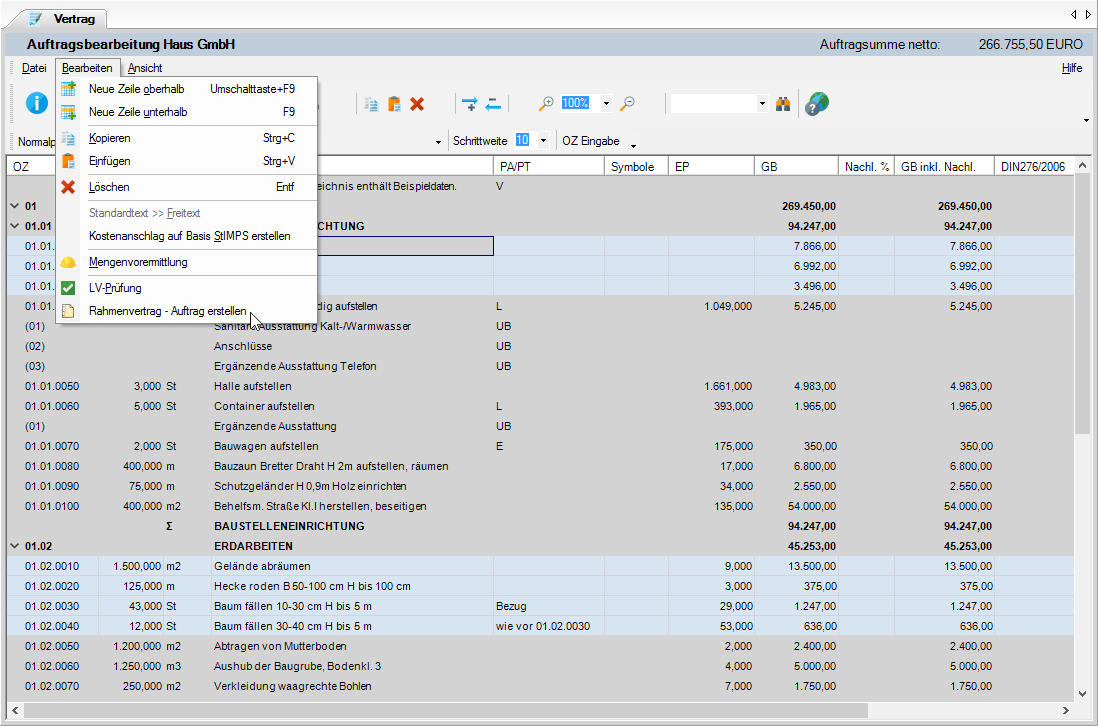Viewport: 1098px width, 726px height.
Task: Collapse the 01.02 ERDARBEITEN group
Action: click(15, 546)
